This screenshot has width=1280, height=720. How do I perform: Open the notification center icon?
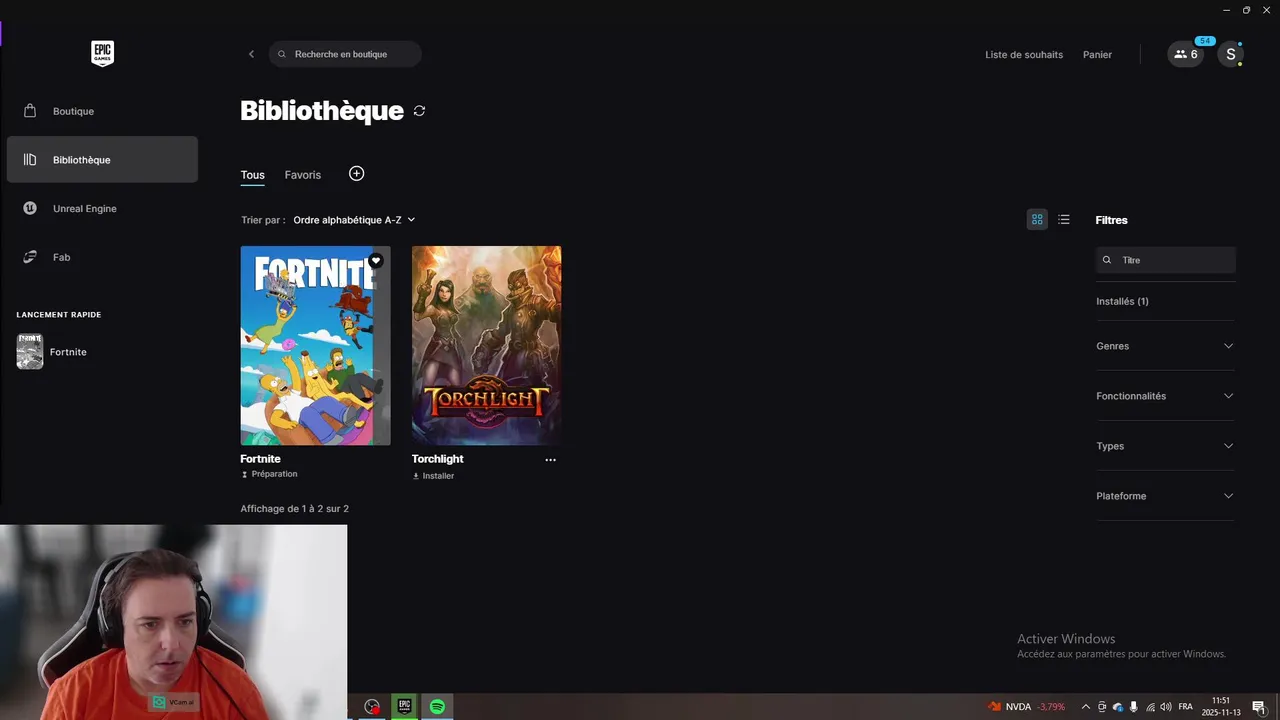[x=1259, y=707]
